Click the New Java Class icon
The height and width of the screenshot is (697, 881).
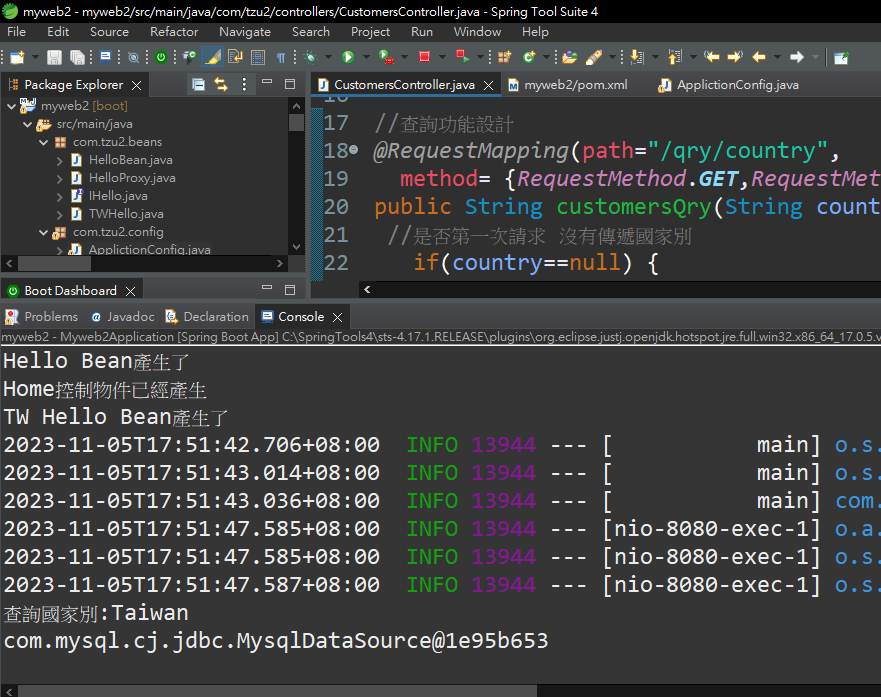point(528,58)
